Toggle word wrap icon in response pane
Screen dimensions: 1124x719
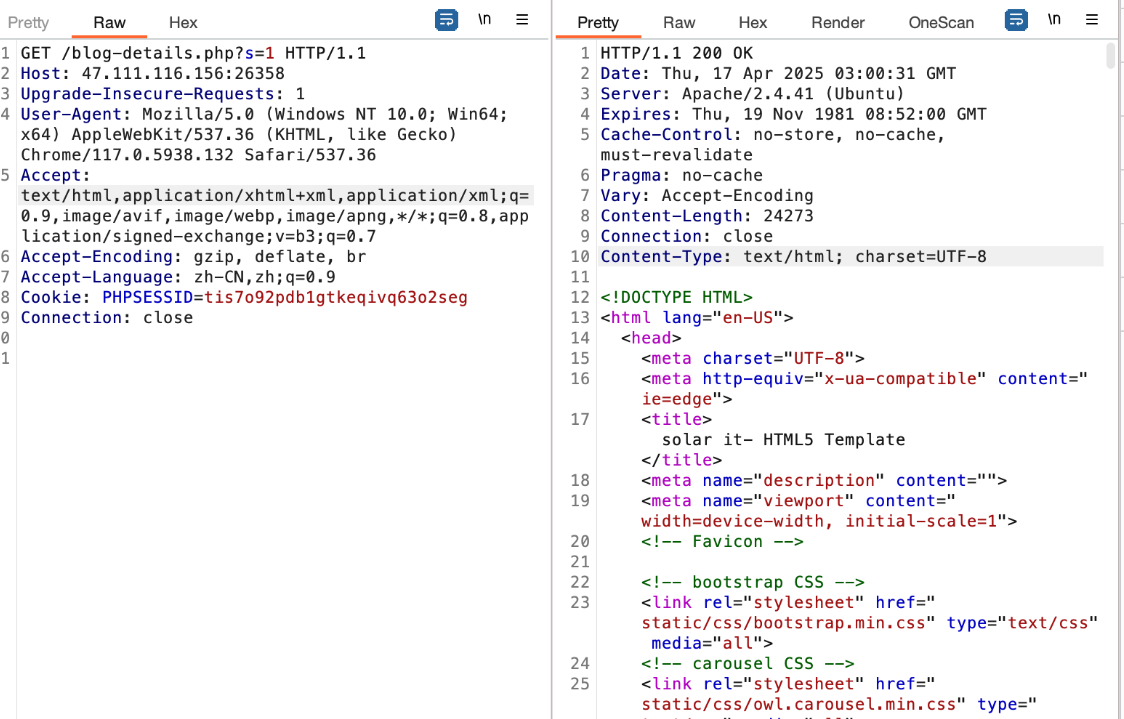(x=1016, y=20)
